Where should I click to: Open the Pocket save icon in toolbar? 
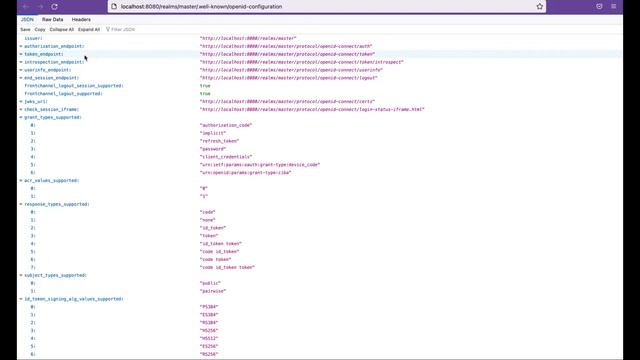click(599, 7)
